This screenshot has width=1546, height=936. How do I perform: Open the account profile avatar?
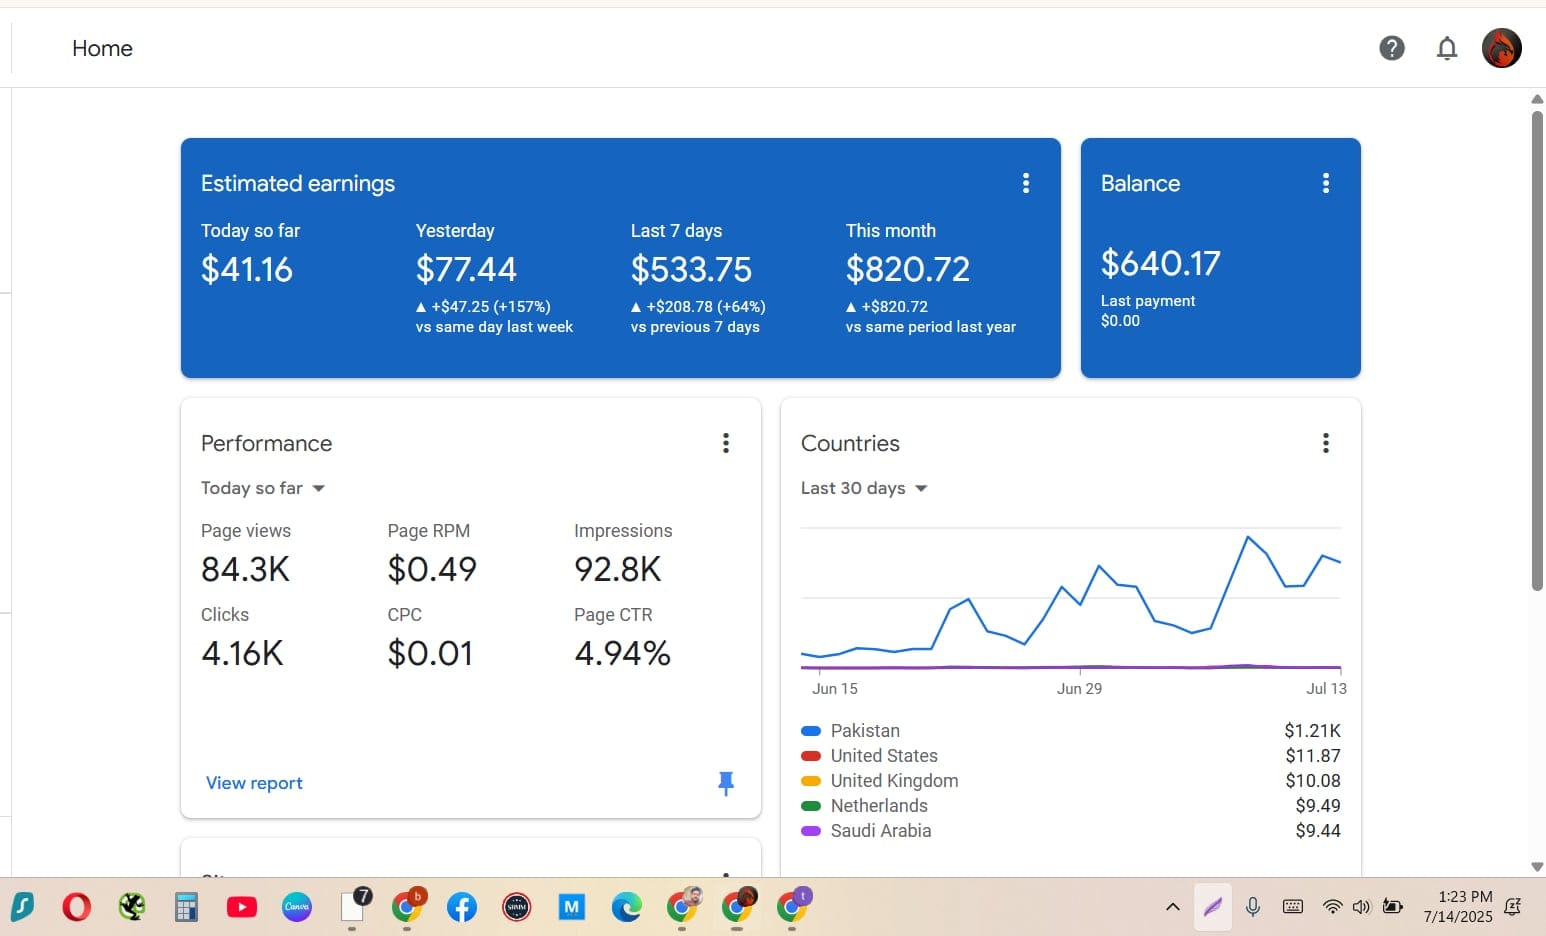tap(1501, 48)
